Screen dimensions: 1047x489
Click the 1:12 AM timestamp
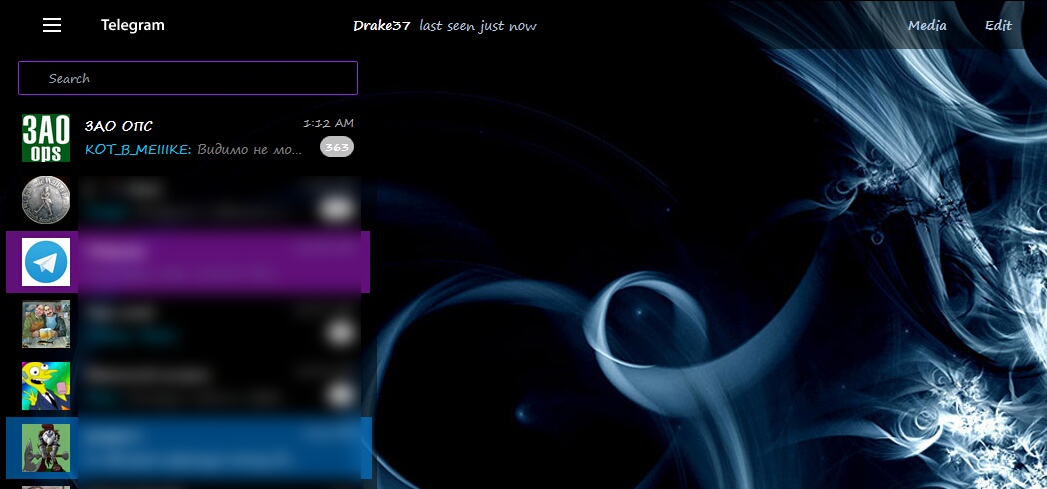click(329, 123)
